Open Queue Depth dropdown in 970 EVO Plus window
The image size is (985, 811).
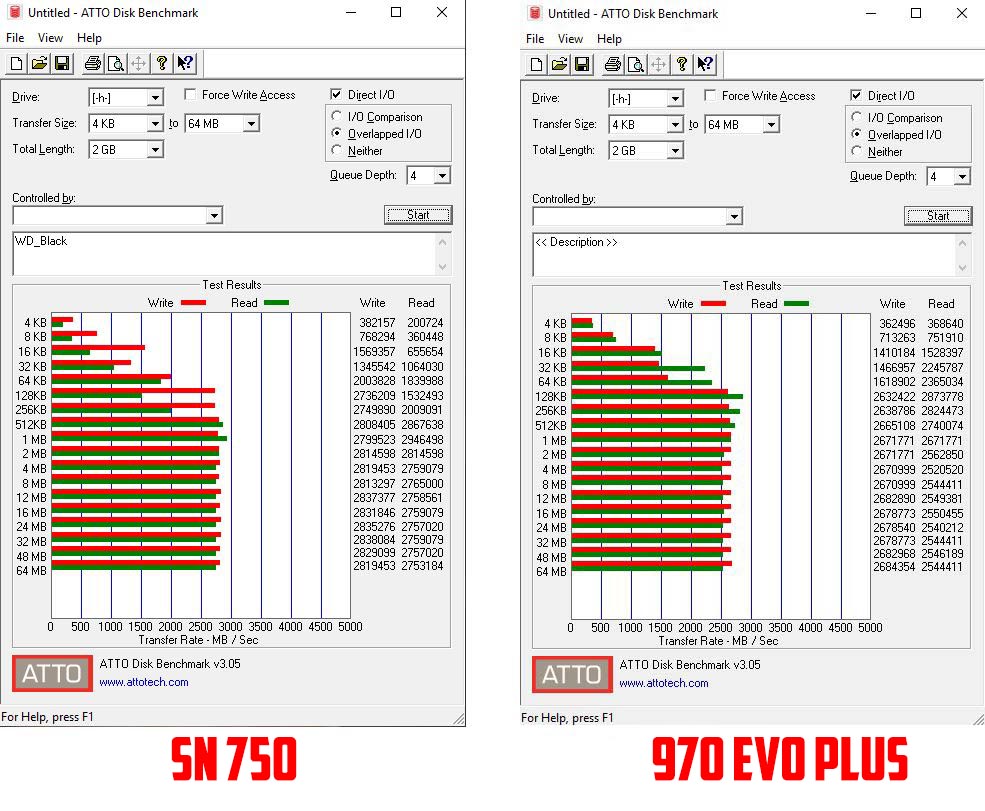coord(962,177)
